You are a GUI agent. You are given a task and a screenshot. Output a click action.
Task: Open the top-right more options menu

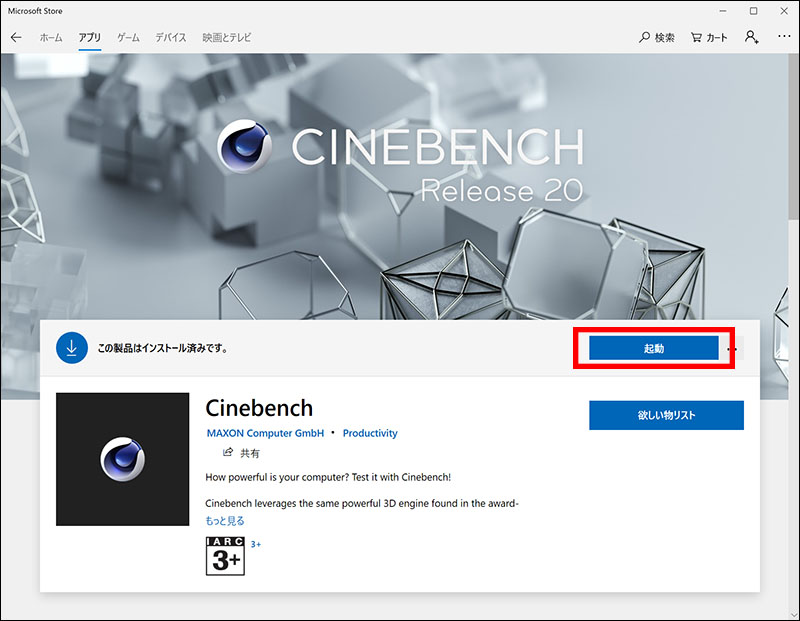point(784,36)
